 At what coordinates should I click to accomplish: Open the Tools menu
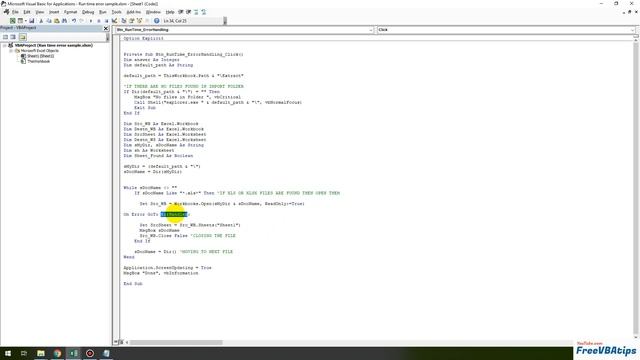pyautogui.click(x=116, y=12)
